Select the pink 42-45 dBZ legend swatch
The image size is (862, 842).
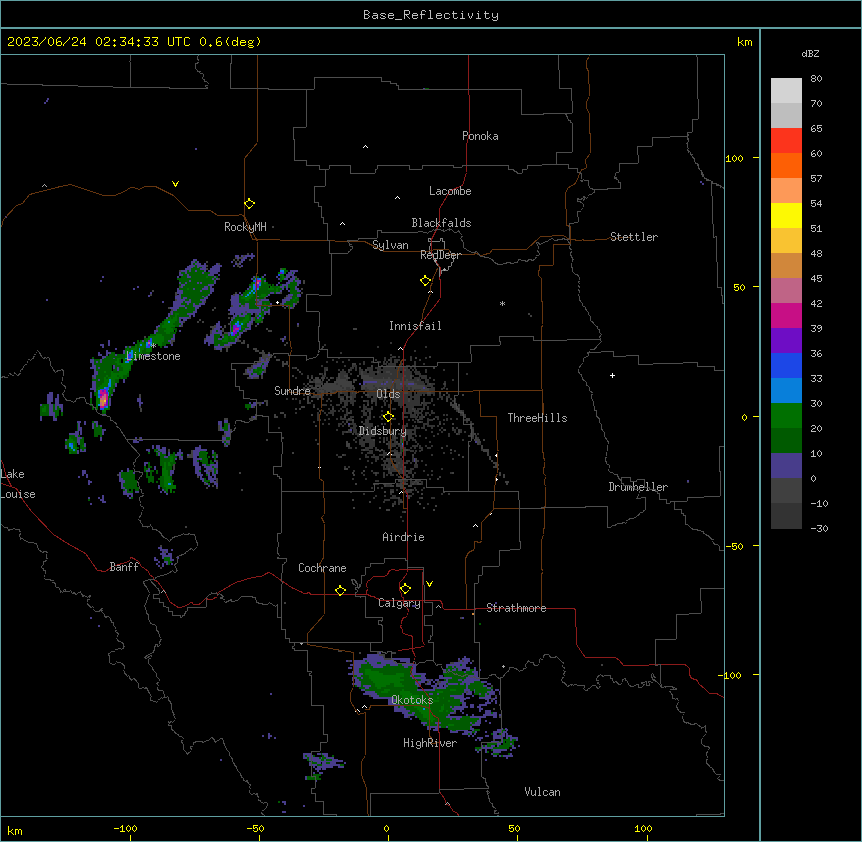786,291
